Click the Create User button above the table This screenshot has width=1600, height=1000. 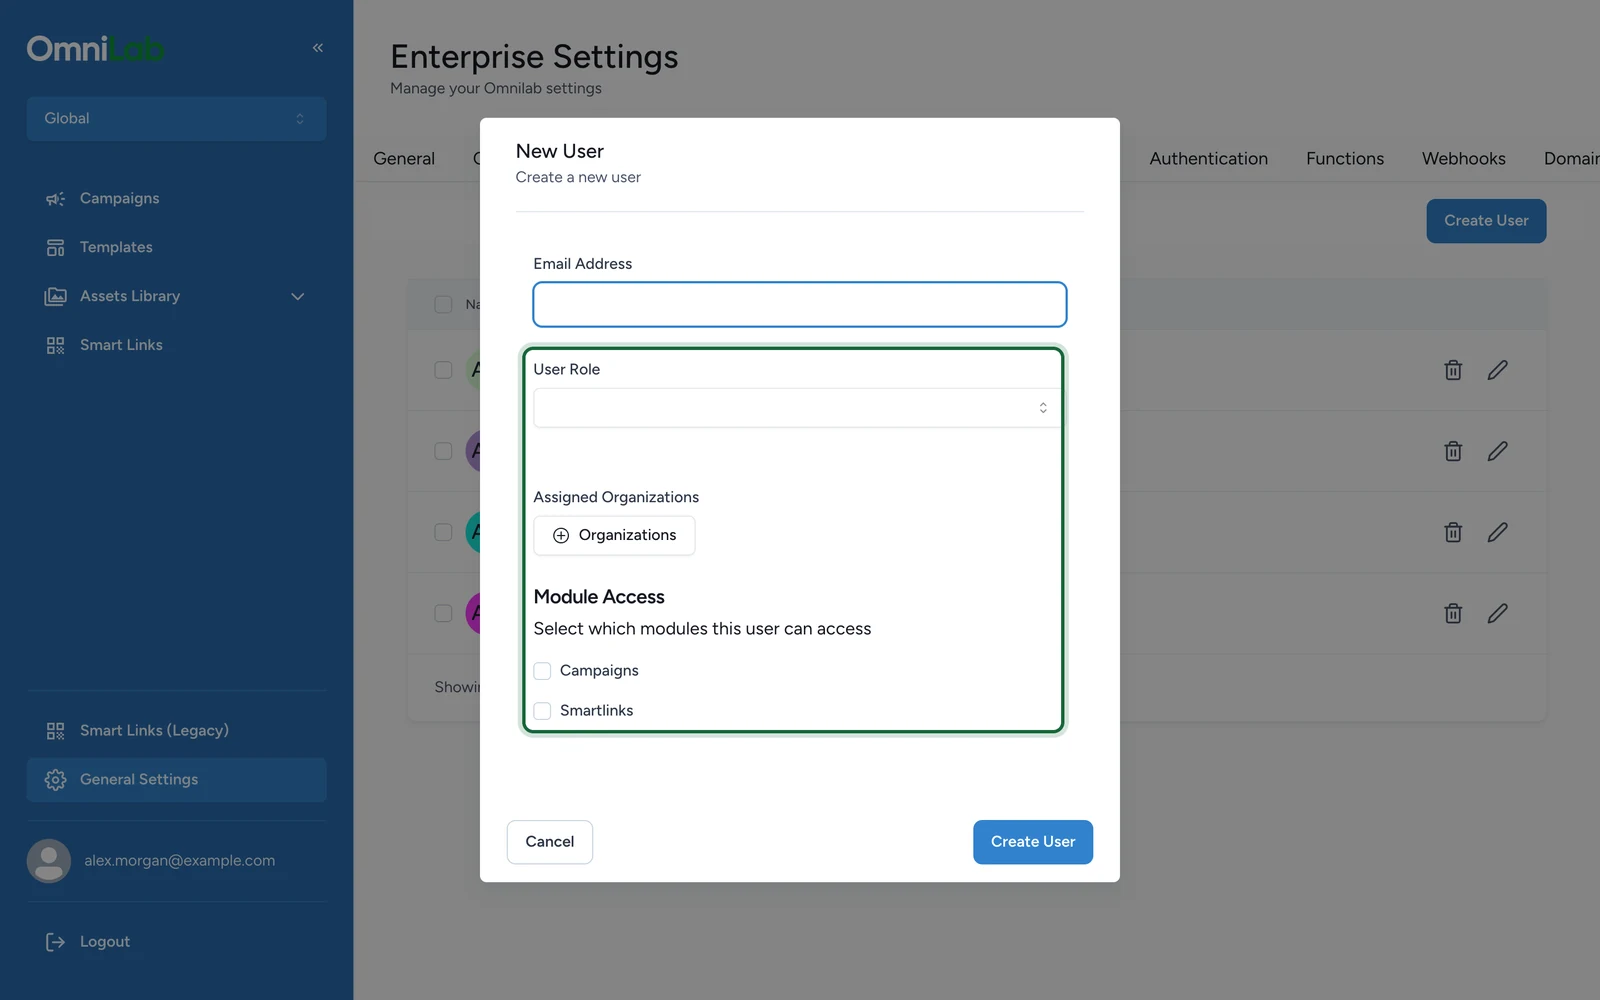(x=1486, y=221)
